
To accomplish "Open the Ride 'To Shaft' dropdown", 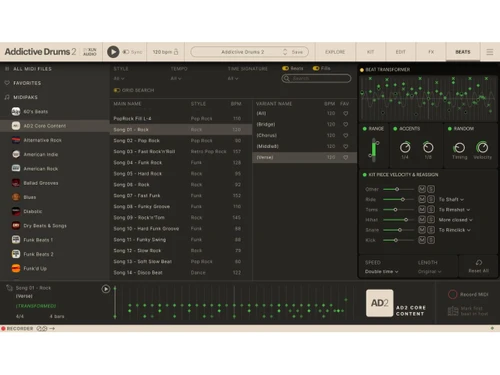I will [x=451, y=199].
